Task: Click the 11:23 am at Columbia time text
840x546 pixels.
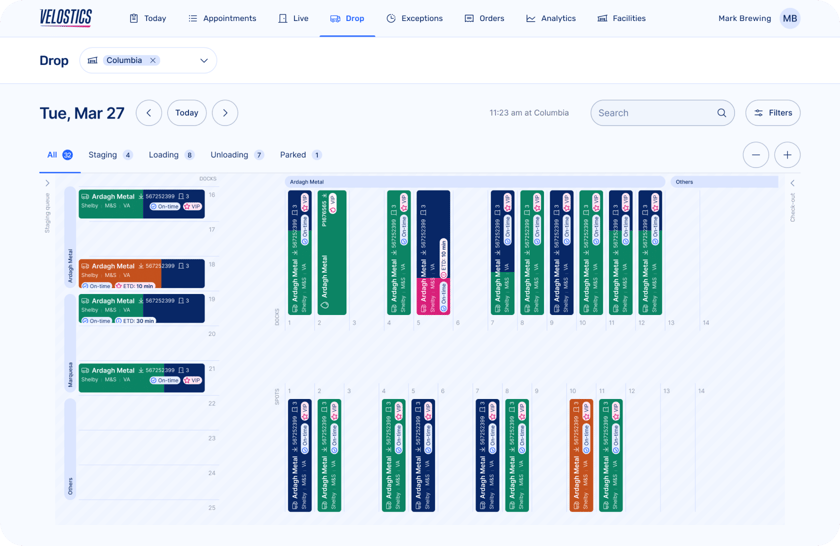Action: point(529,113)
